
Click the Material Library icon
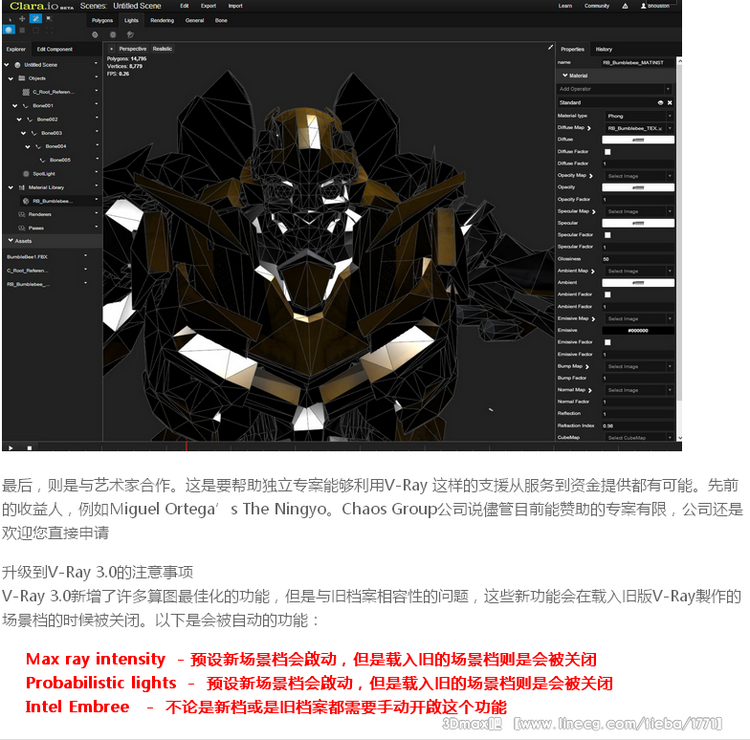coord(22,188)
